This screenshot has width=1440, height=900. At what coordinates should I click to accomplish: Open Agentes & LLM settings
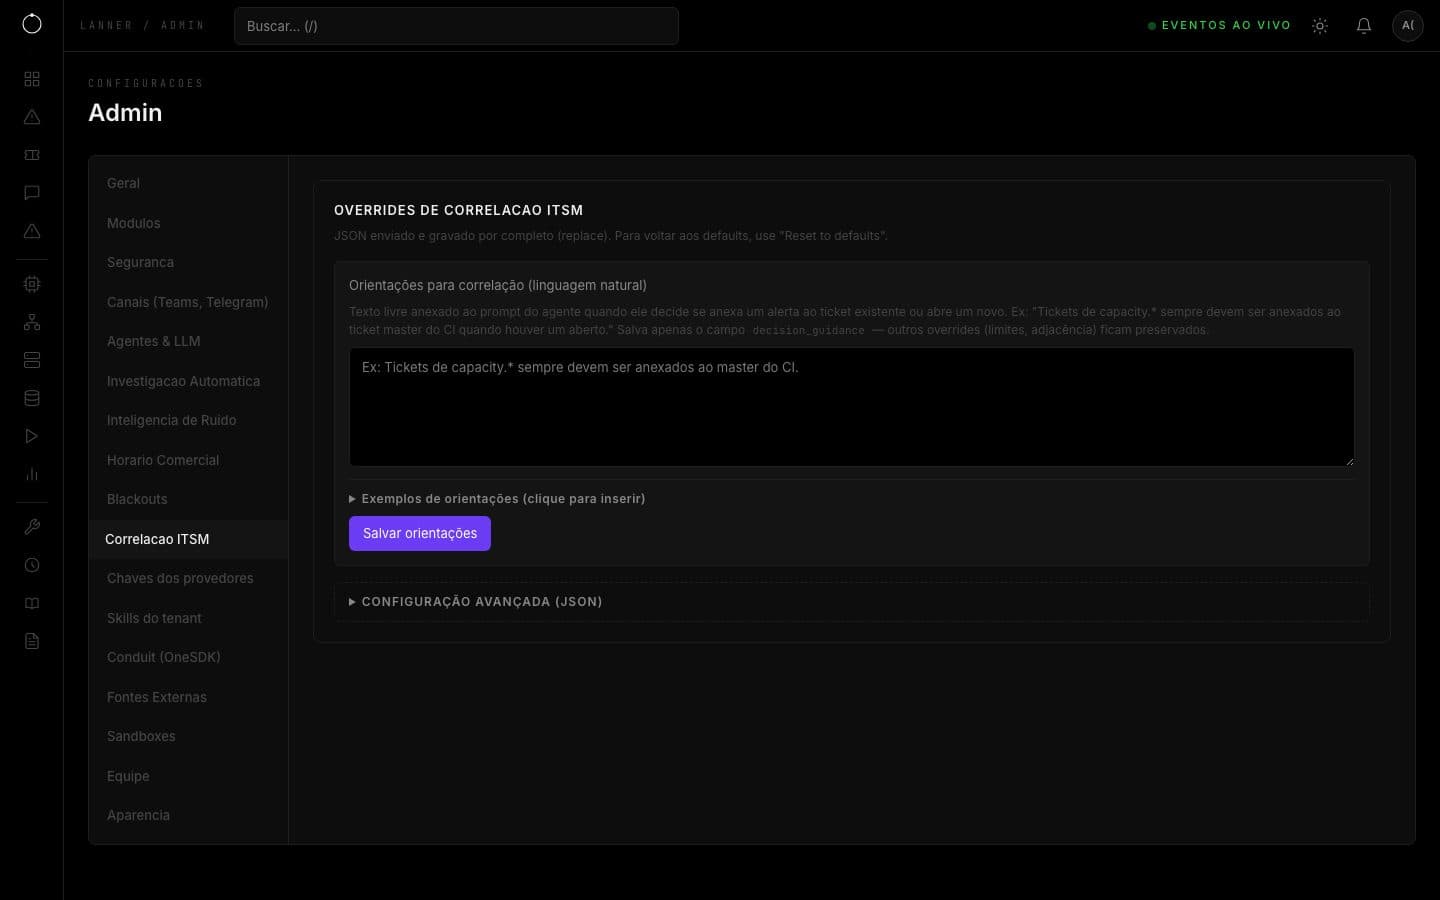(x=188, y=342)
